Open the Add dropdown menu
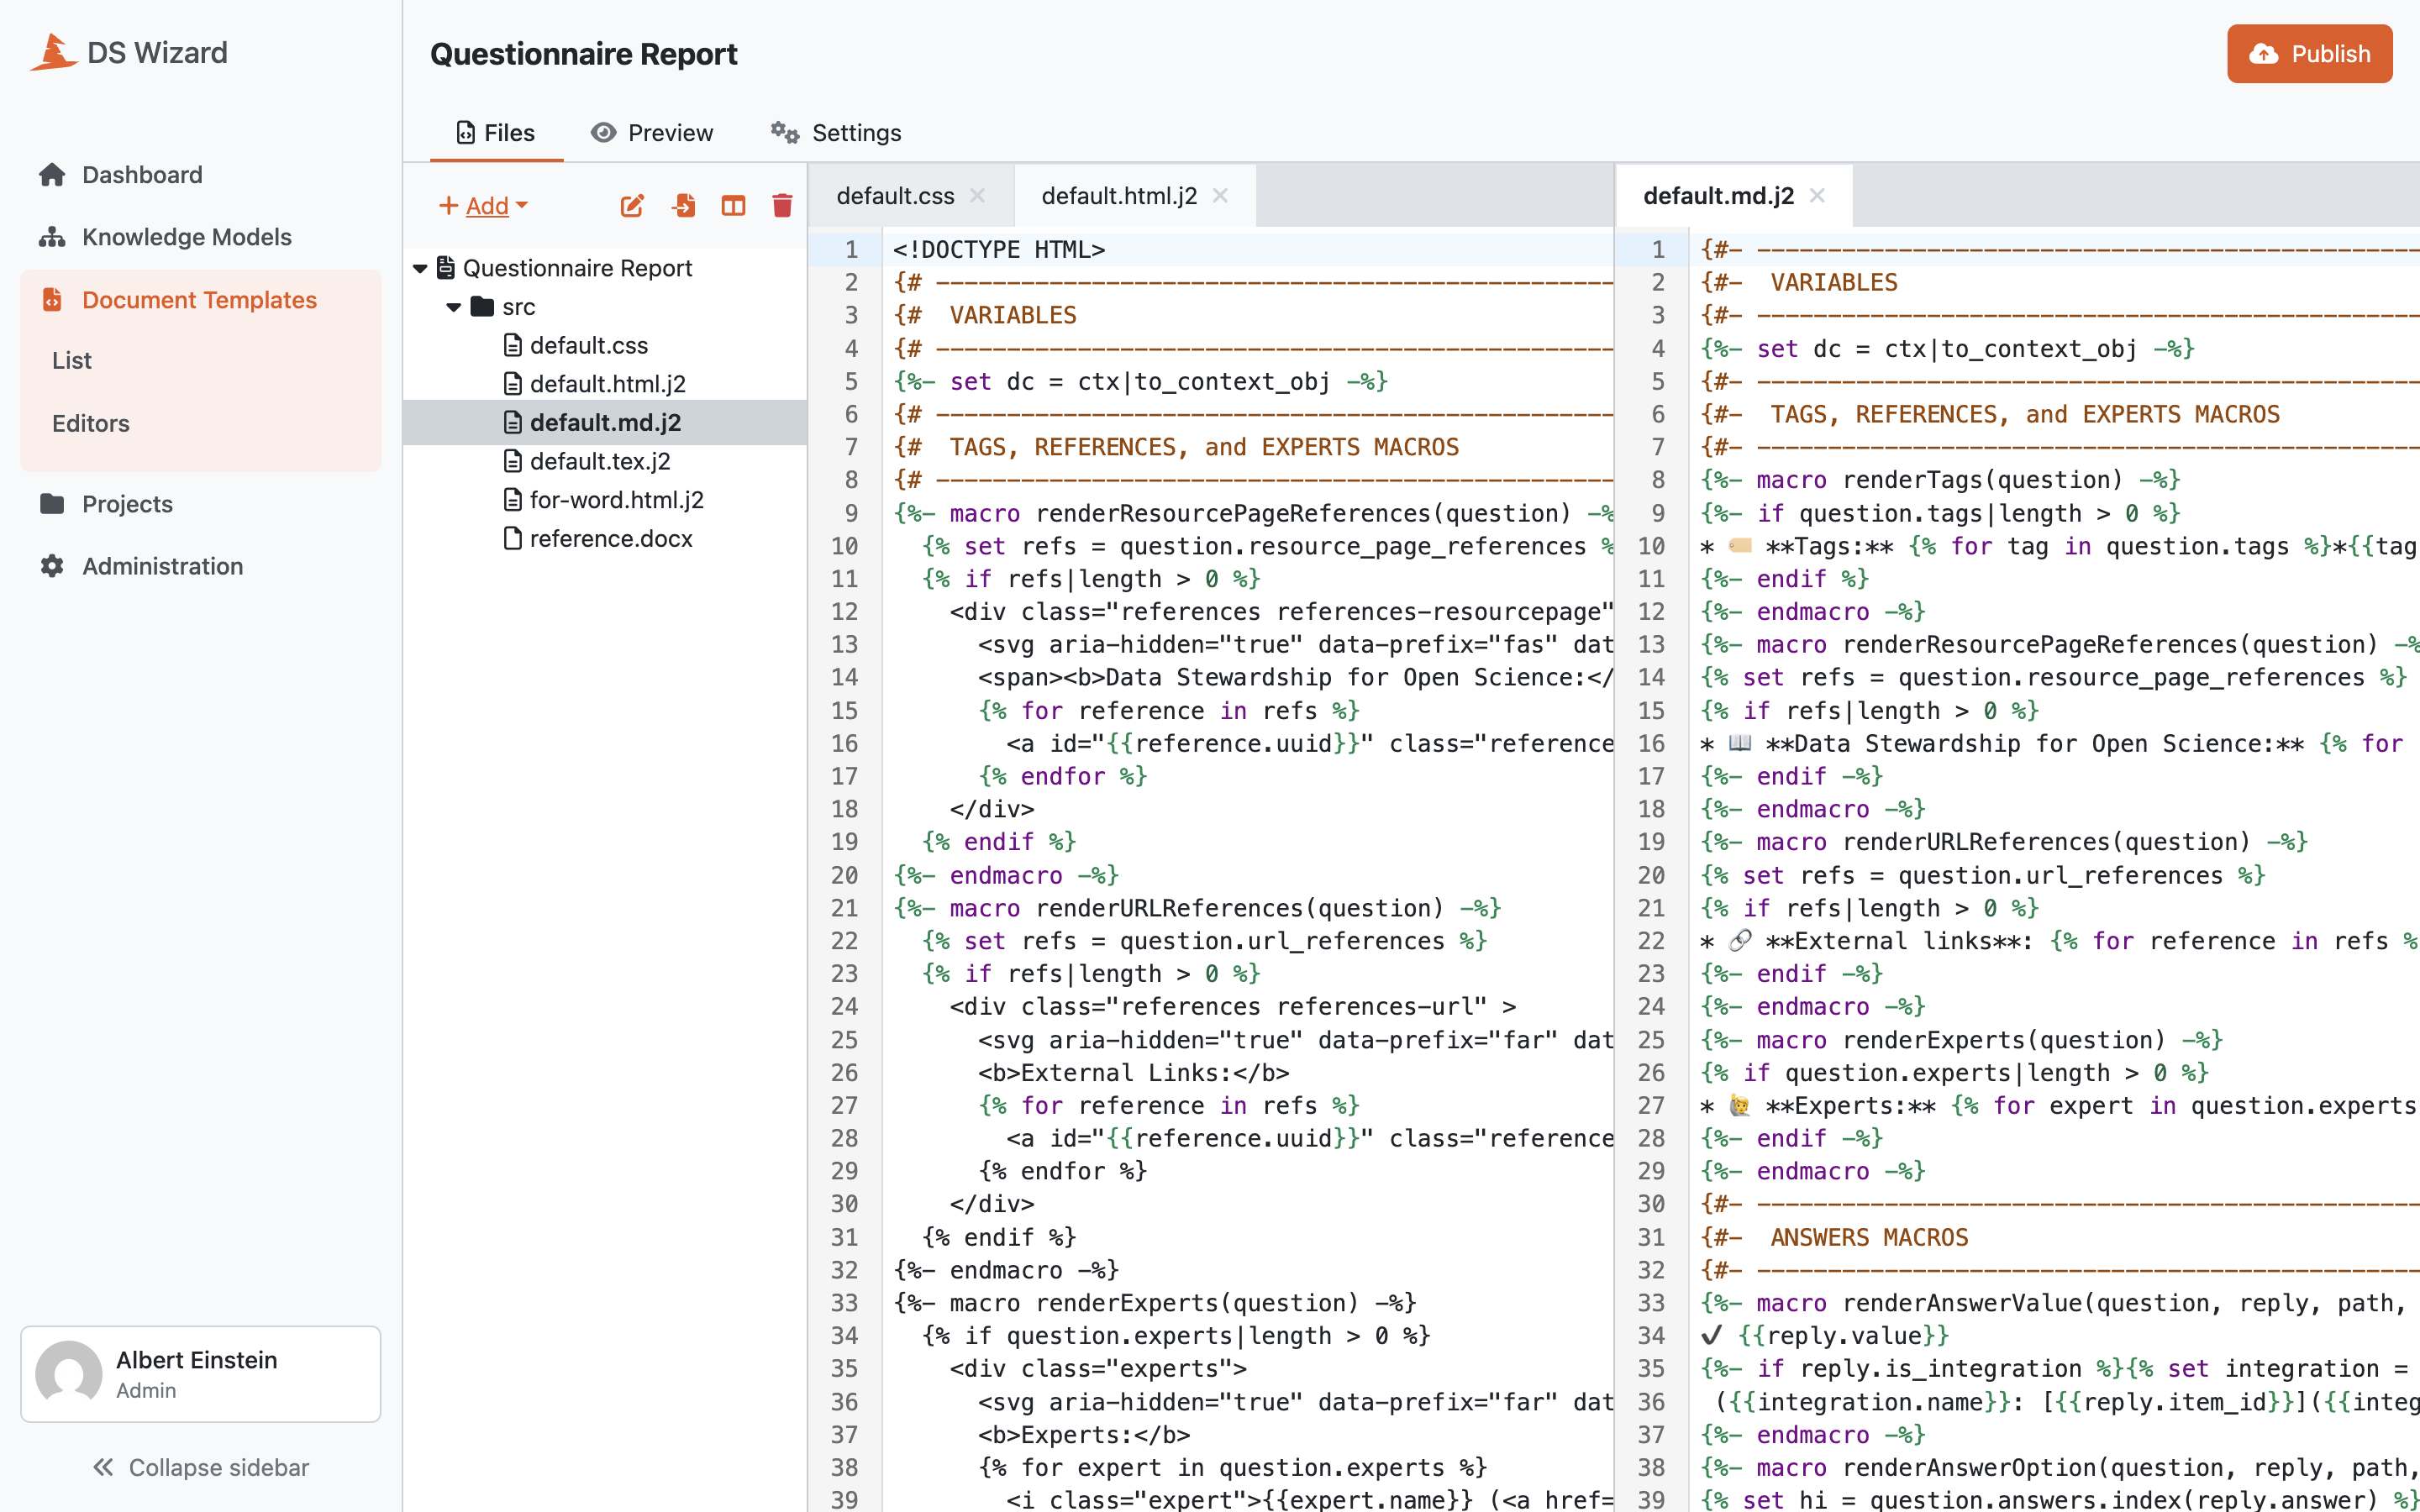 484,206
